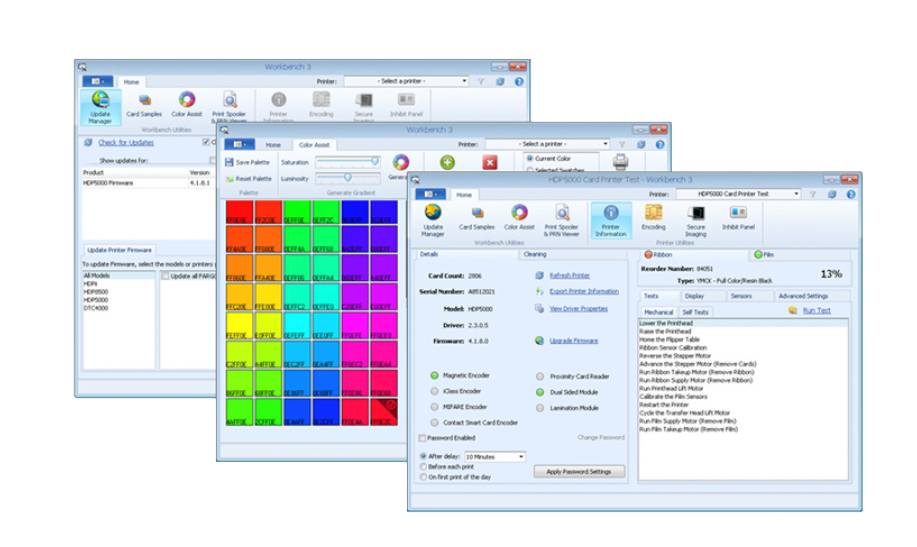Screen dimensions: 917x547
Task: Click Home tab in Color Assist window
Action: click(x=273, y=145)
